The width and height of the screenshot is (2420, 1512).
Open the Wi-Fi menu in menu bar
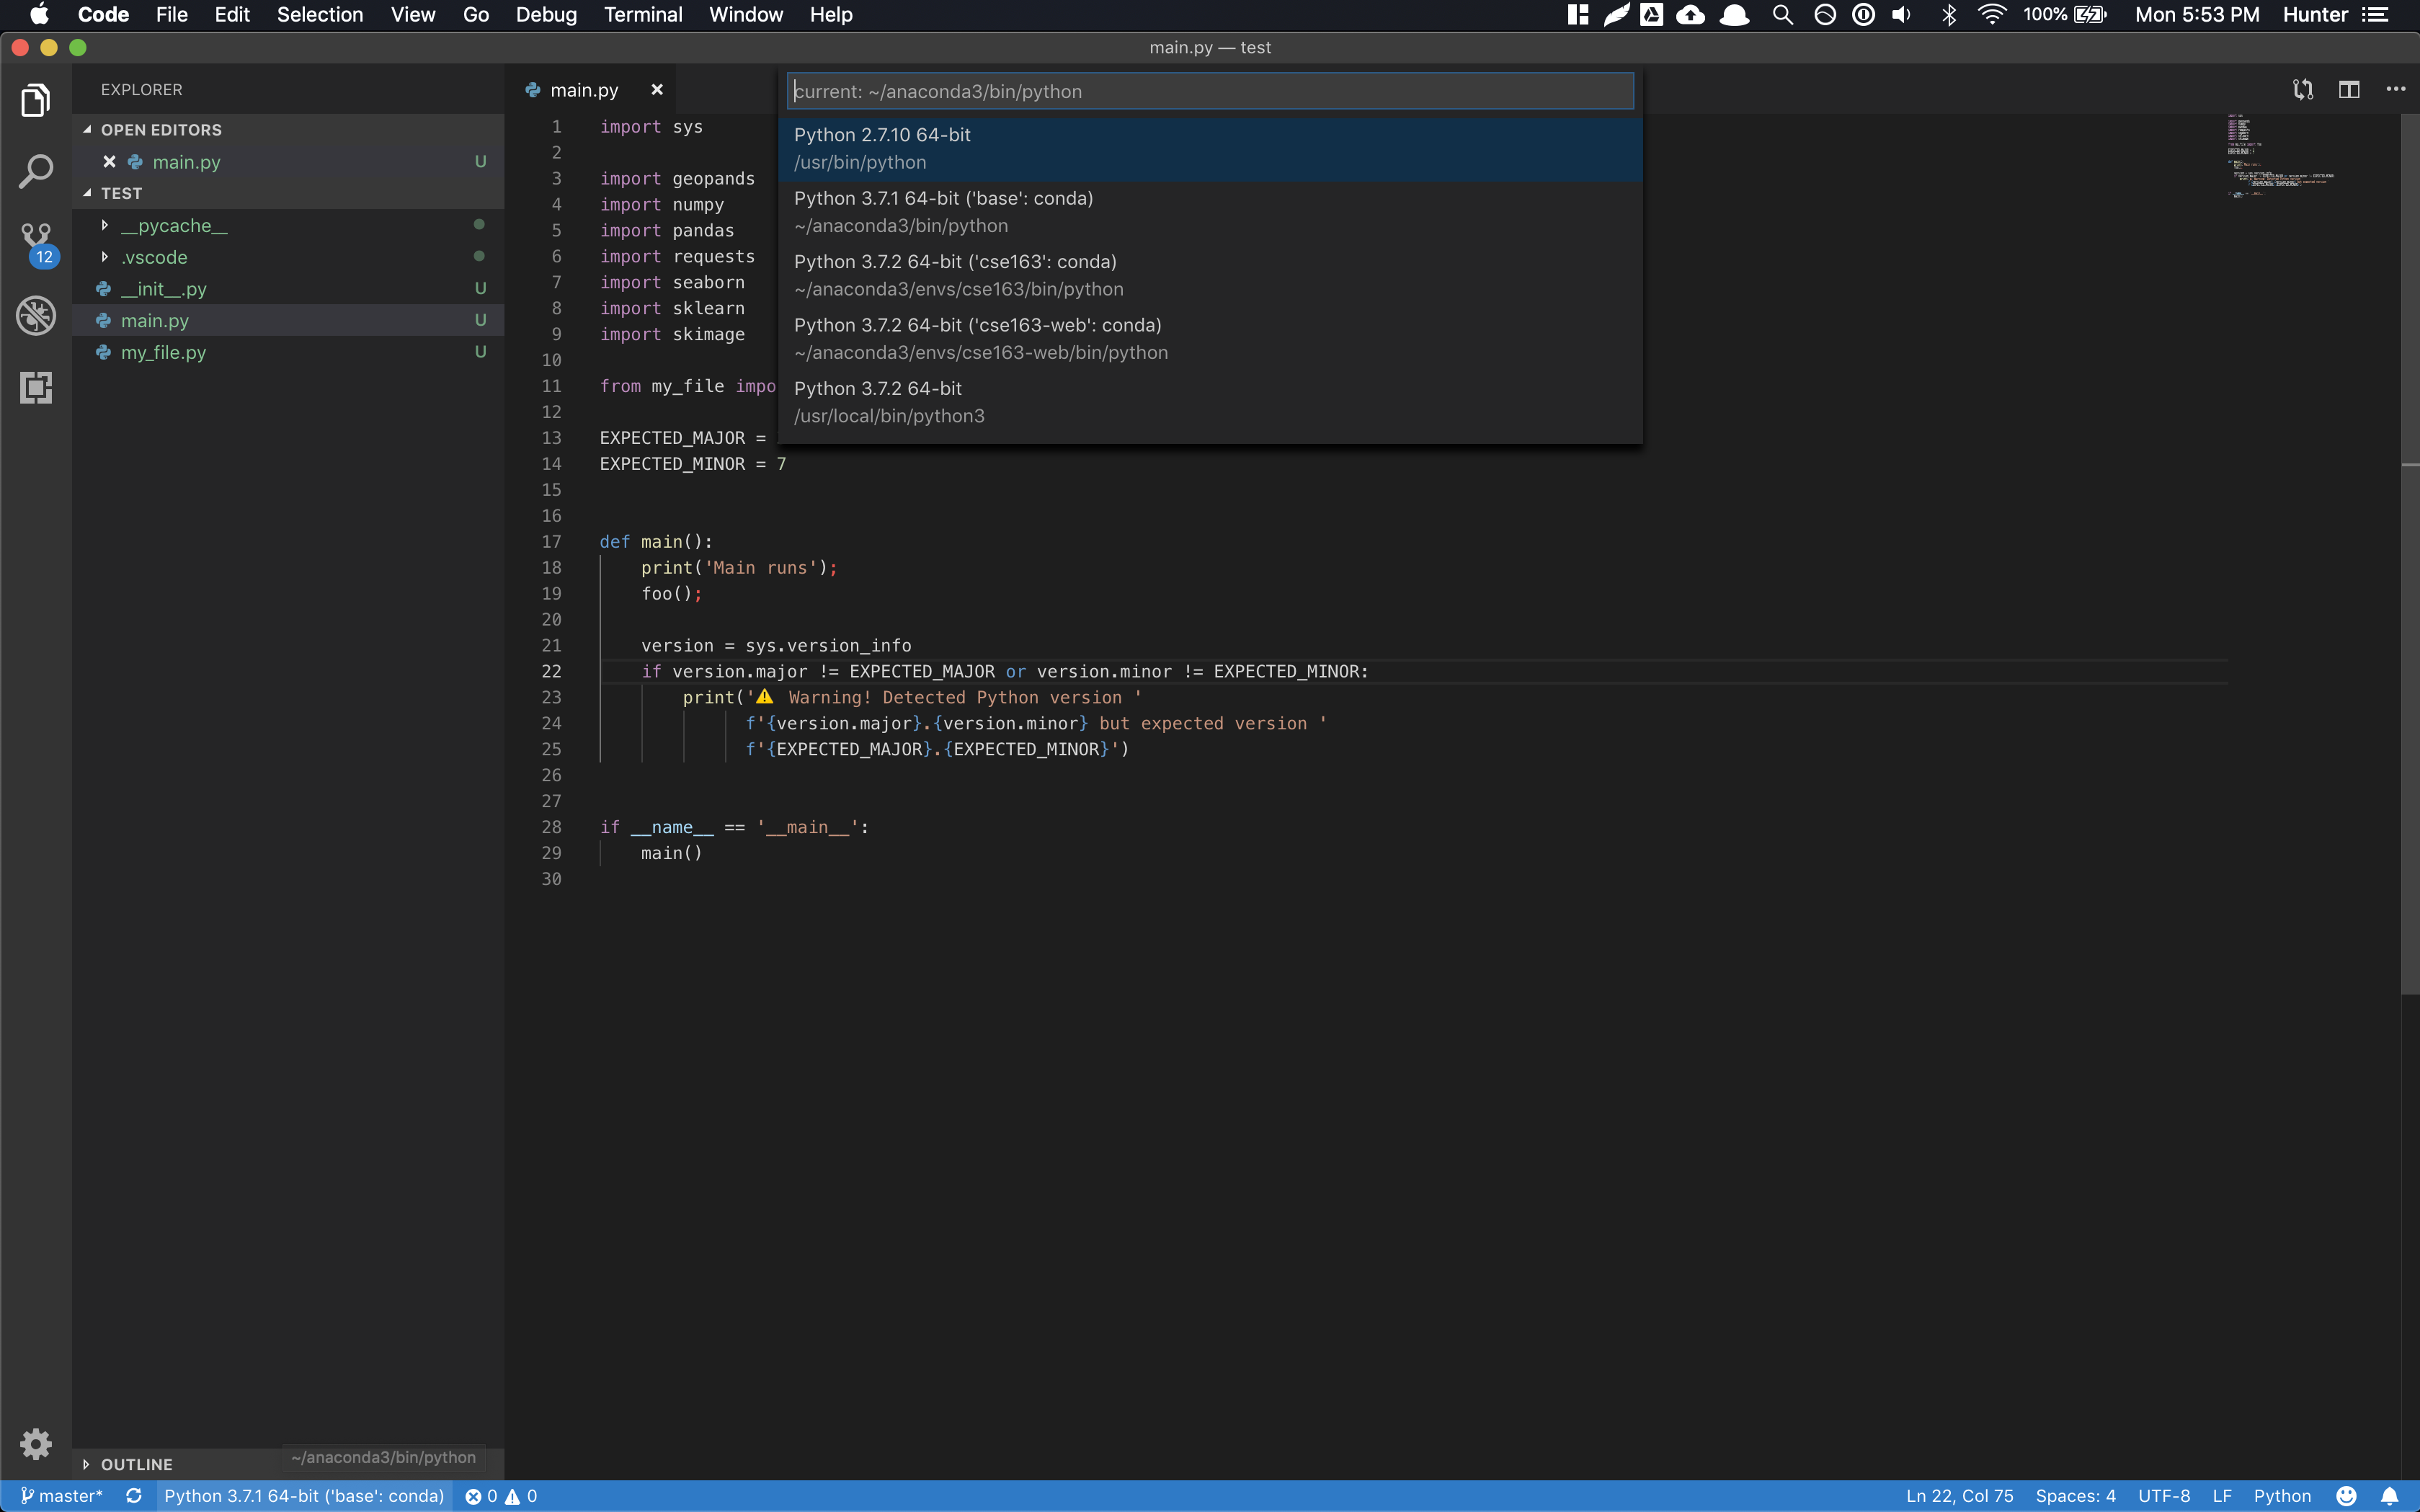1992,14
